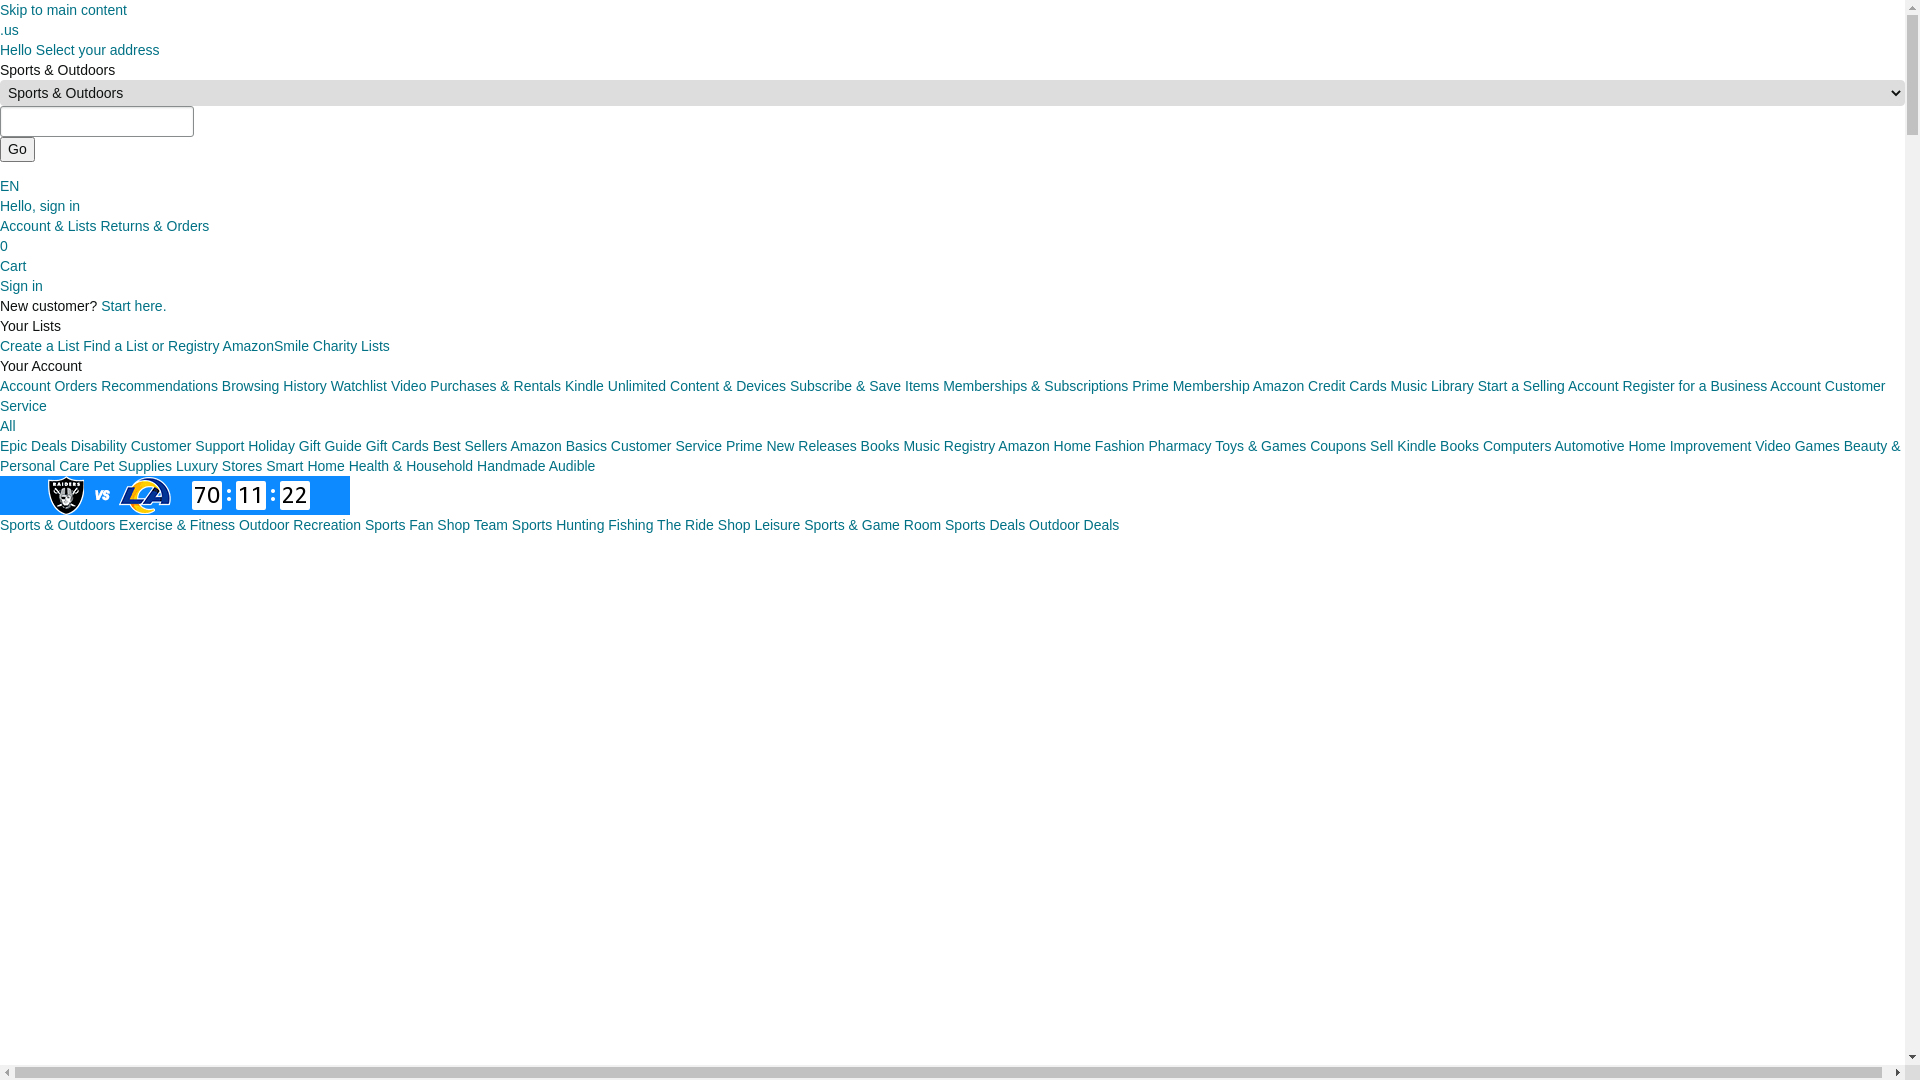Click the Start here new customer link
This screenshot has width=1920, height=1080.
coord(133,306)
